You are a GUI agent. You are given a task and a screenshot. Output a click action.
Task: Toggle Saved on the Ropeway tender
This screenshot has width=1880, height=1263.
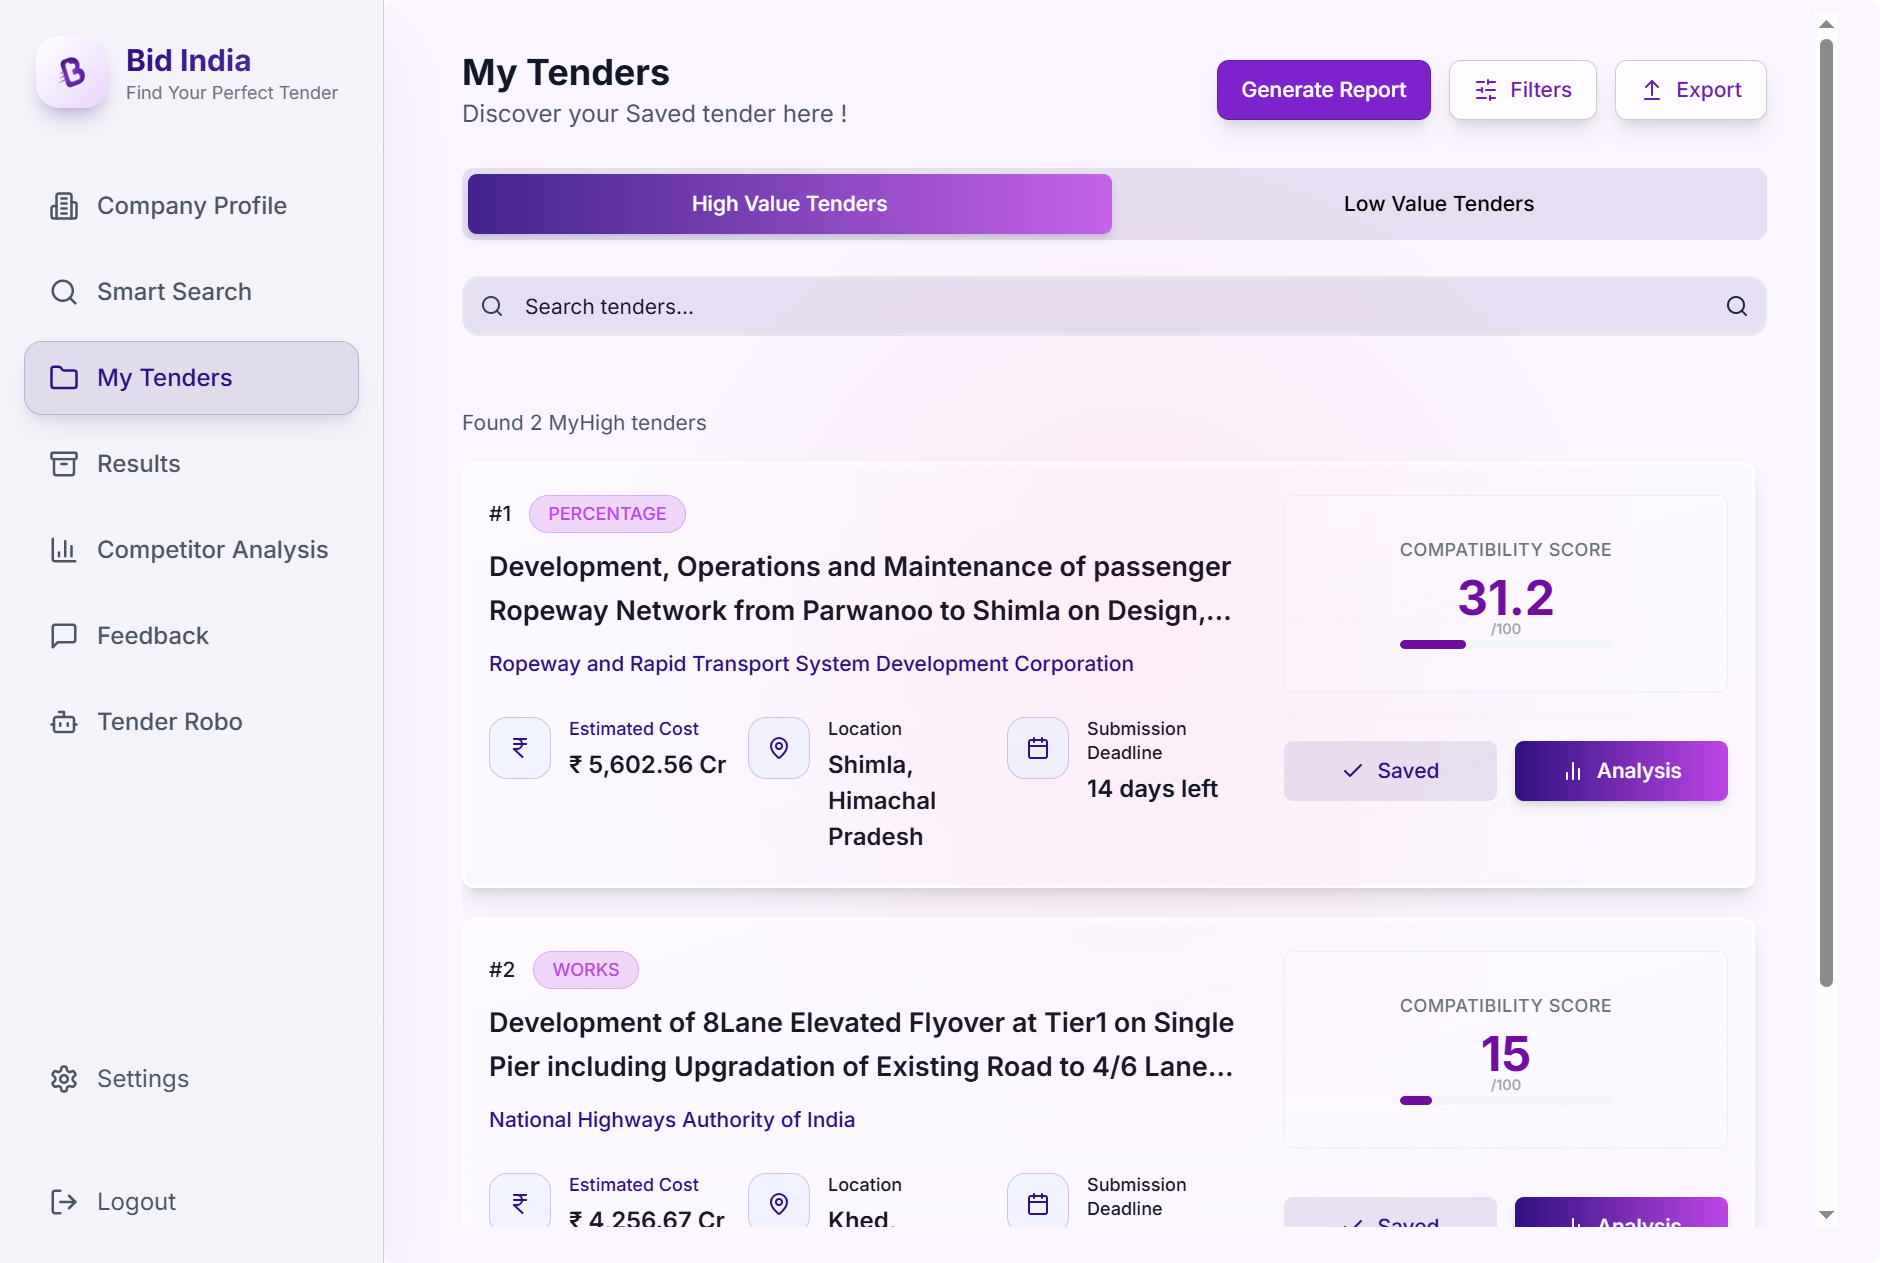click(x=1390, y=771)
